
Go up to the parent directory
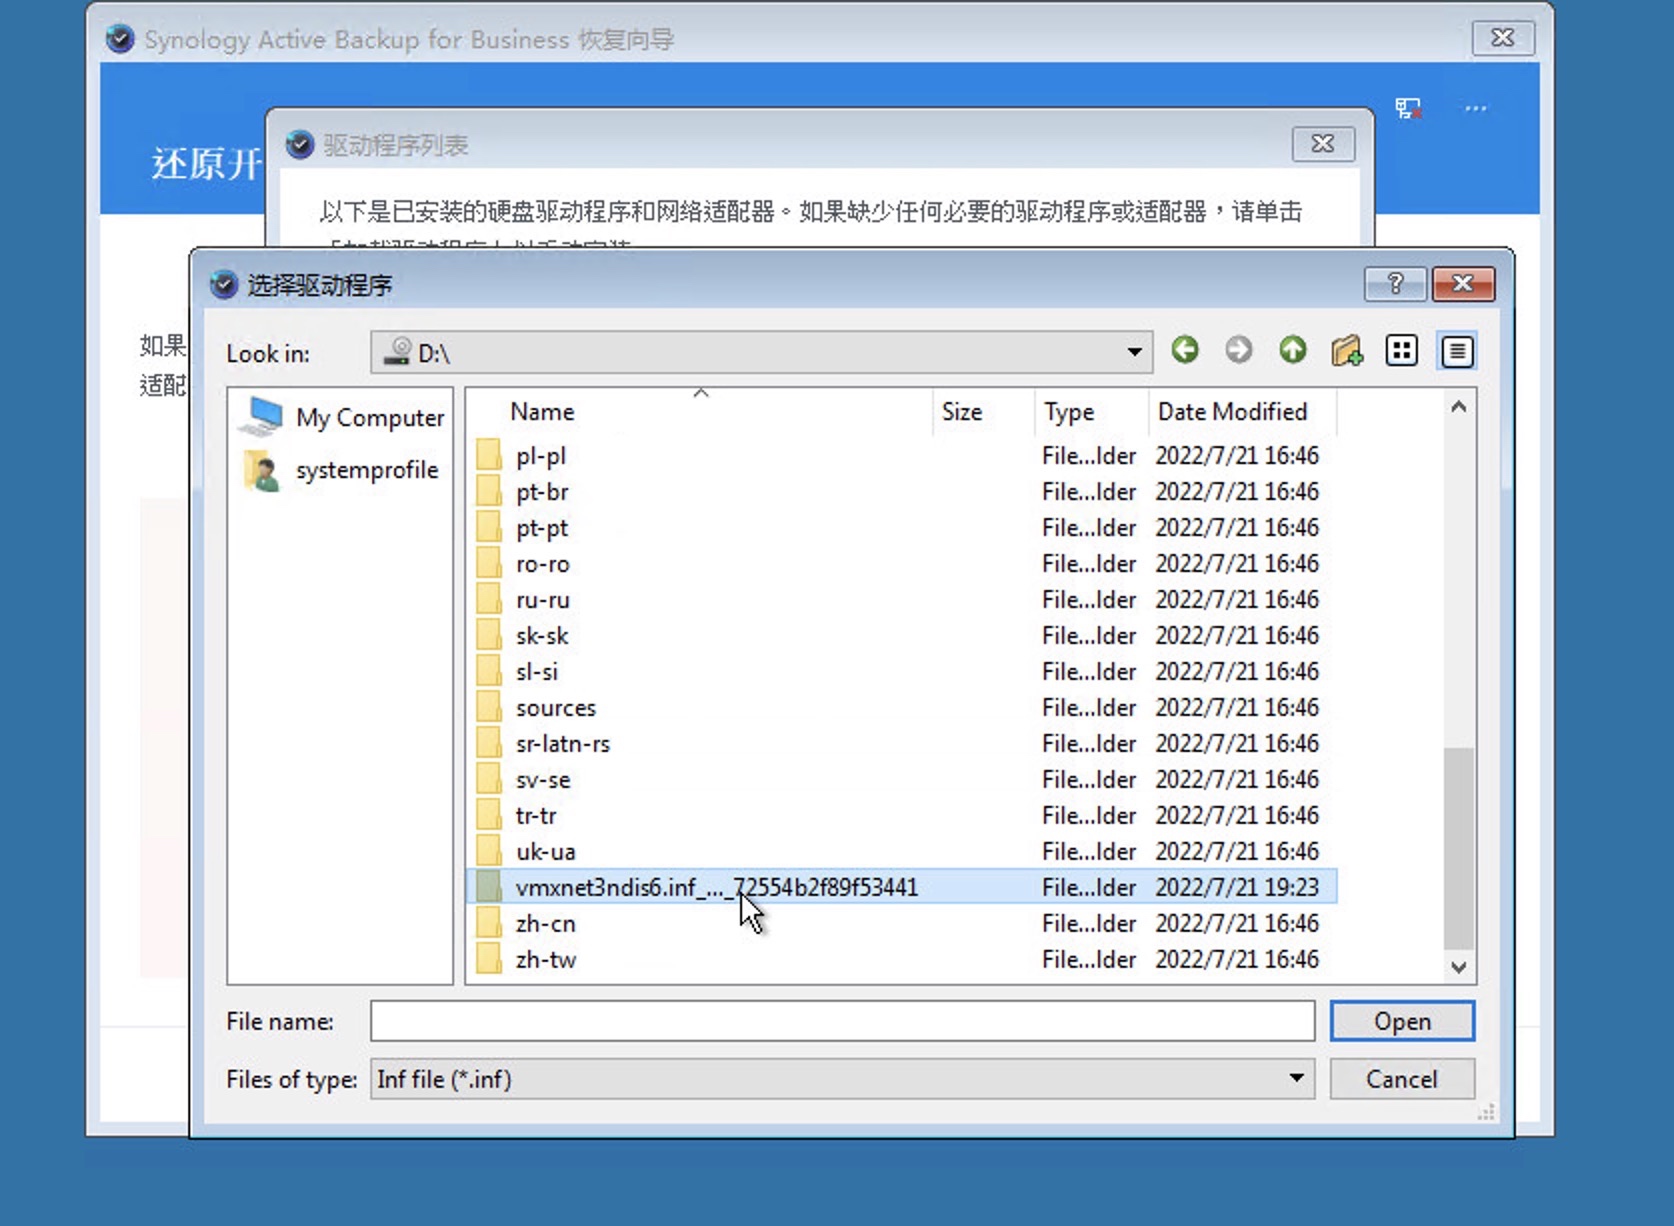click(x=1293, y=350)
